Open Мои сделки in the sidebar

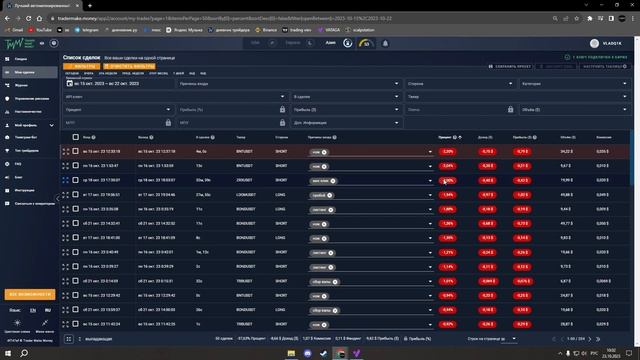tap(29, 72)
